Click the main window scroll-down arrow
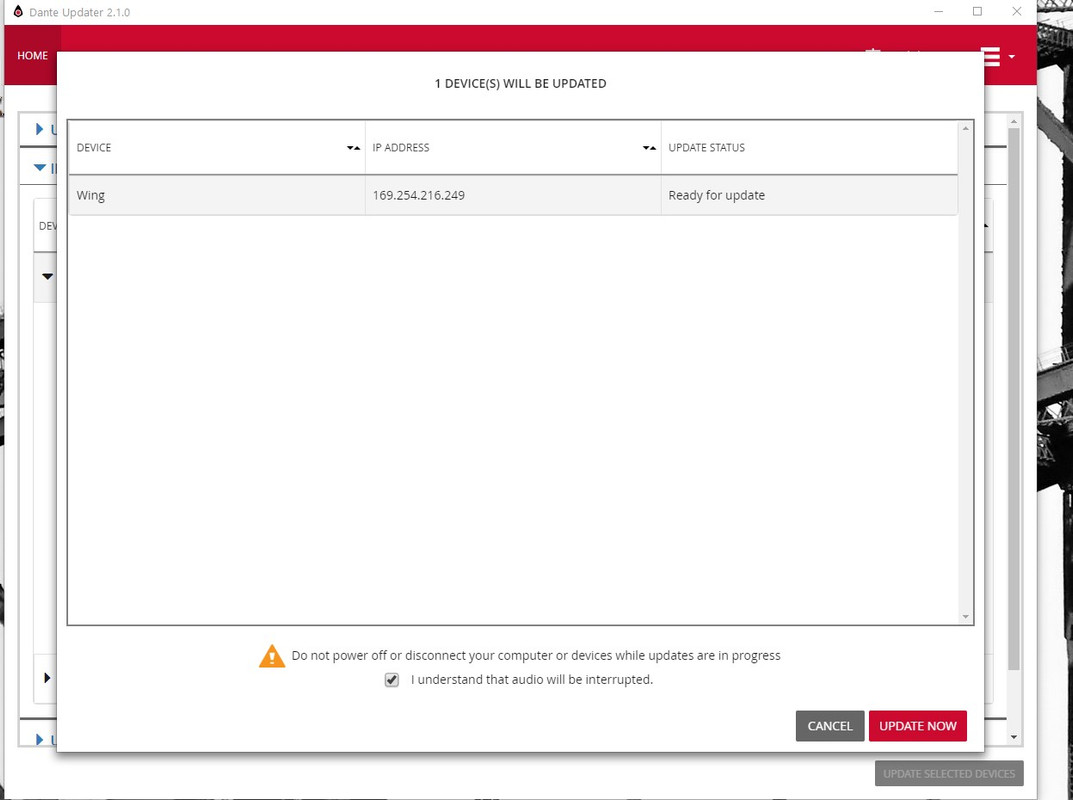1073x800 pixels. [x=1014, y=737]
